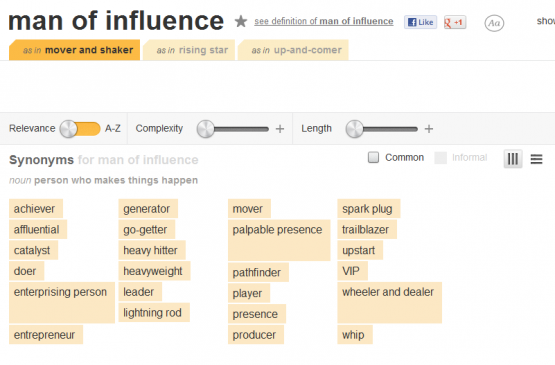This screenshot has width=555, height=365.
Task: Click the favorite star icon beside the title
Action: (241, 22)
